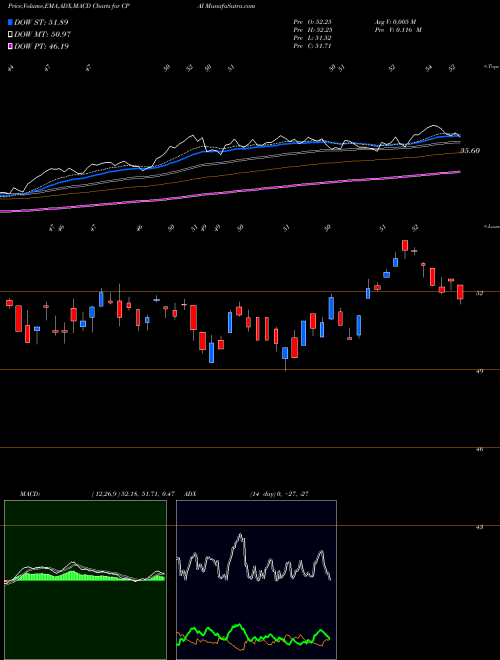Image resolution: width=500 pixels, height=660 pixels.
Task: Click the white DOW MT legend swatch
Action: pyautogui.click(x=10, y=35)
